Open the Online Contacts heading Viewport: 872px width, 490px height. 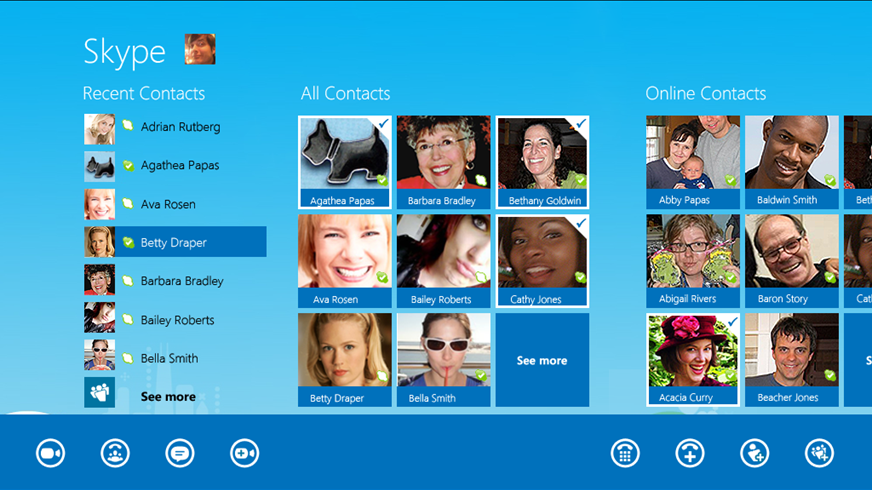point(706,93)
